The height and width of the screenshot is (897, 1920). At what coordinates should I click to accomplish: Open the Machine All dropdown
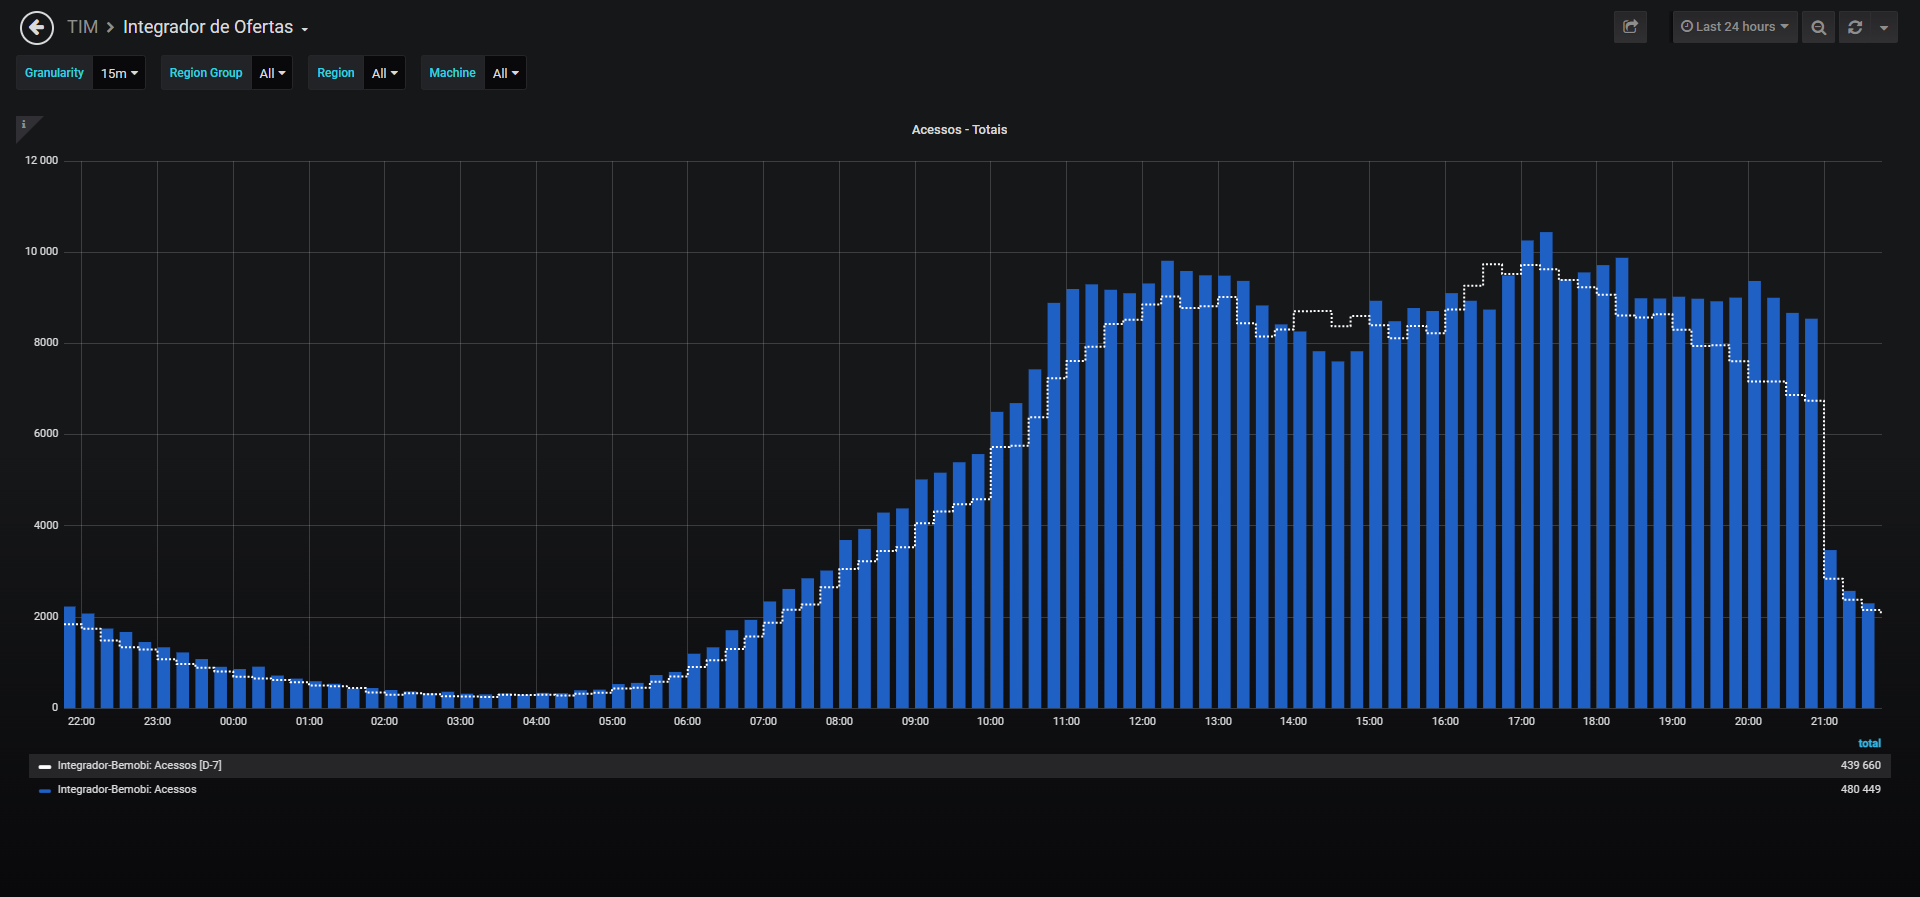tap(506, 73)
